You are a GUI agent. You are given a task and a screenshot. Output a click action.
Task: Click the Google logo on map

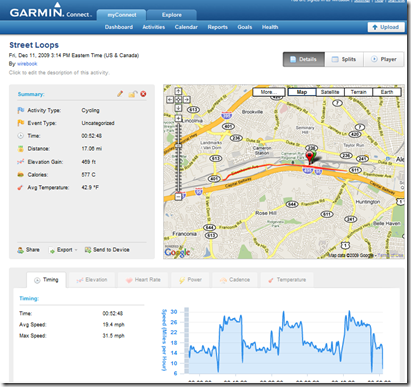click(x=177, y=253)
